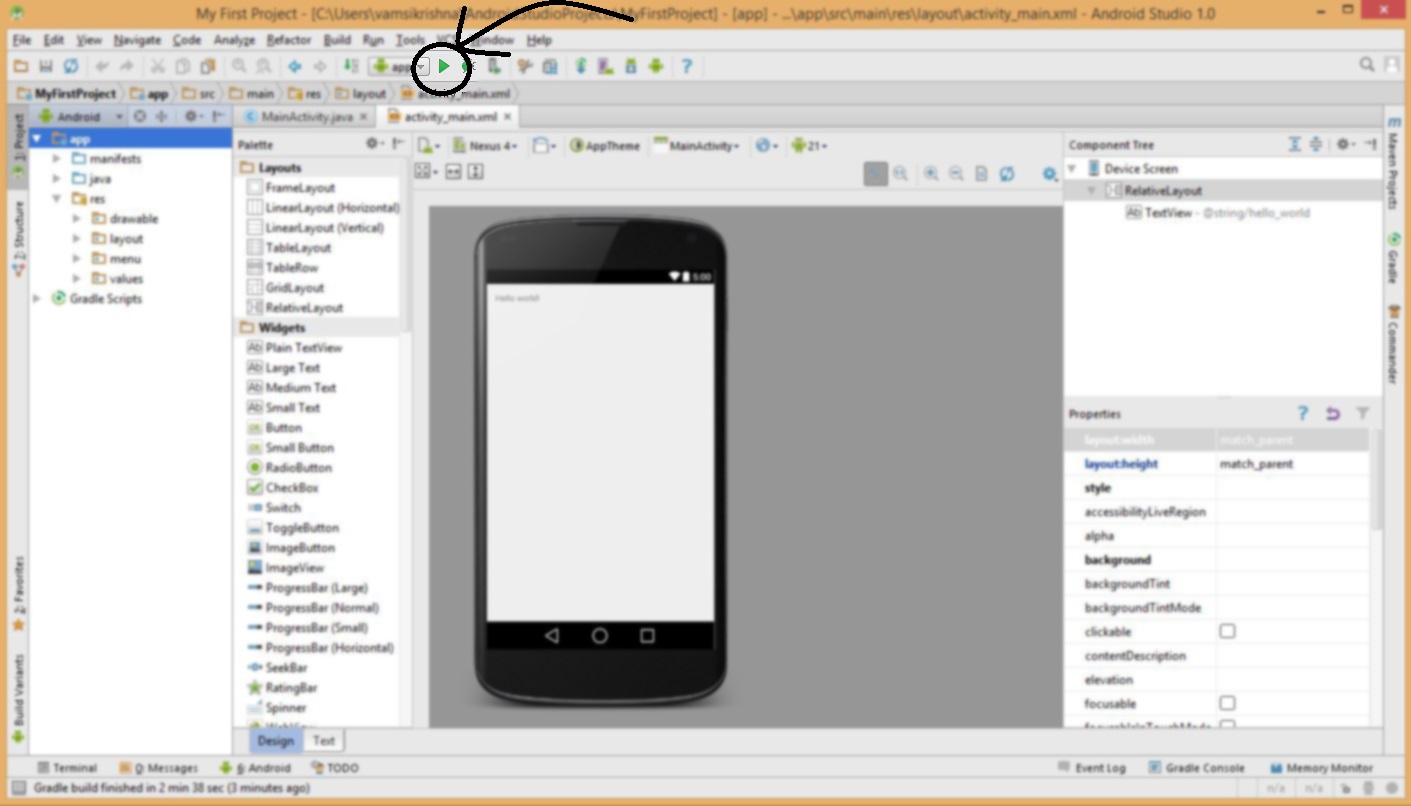This screenshot has height=806, width=1411.
Task: Click the layout:height match_parent value
Action: tap(1257, 464)
